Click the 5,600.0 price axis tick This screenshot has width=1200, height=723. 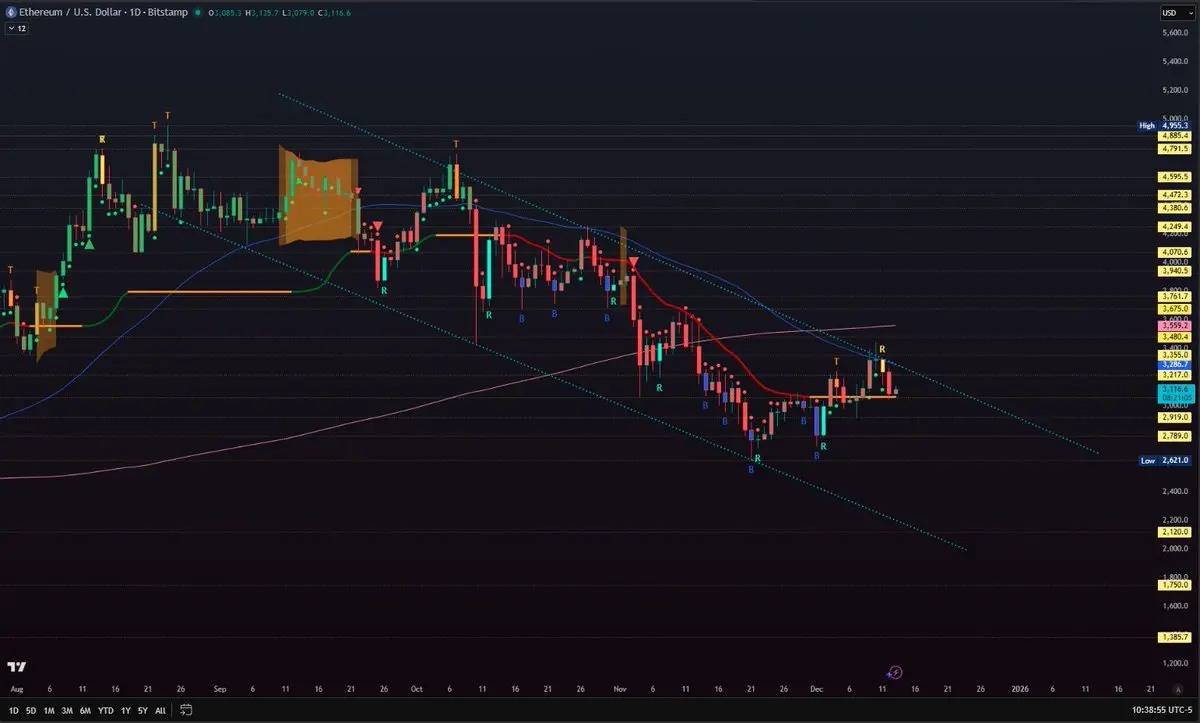(1174, 32)
